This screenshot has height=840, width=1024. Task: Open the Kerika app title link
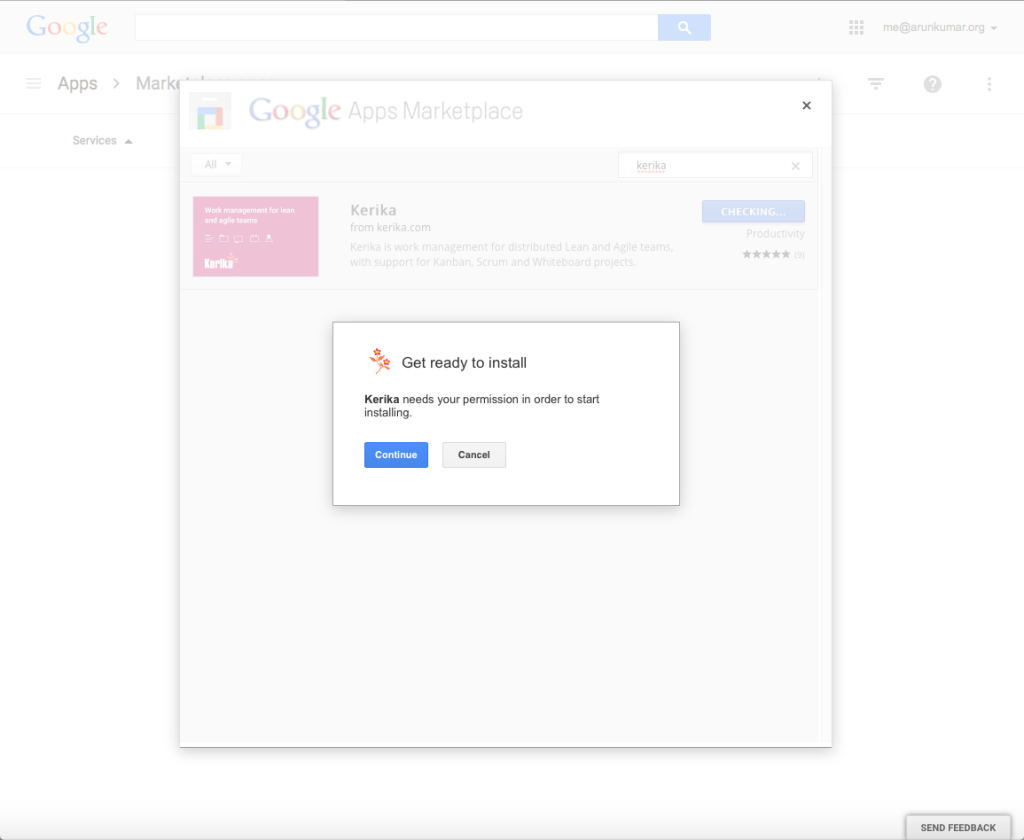(373, 210)
